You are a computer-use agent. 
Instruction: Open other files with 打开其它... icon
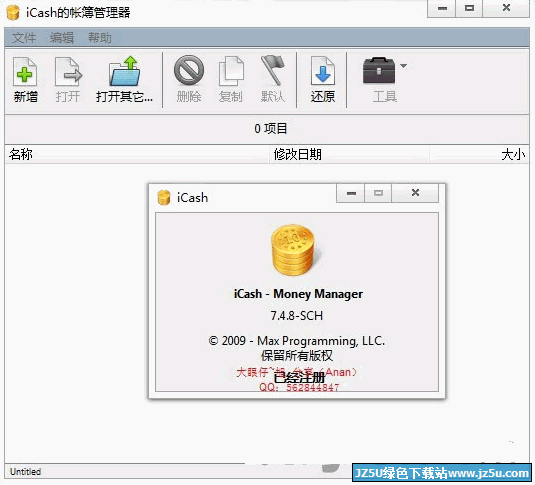click(x=124, y=71)
